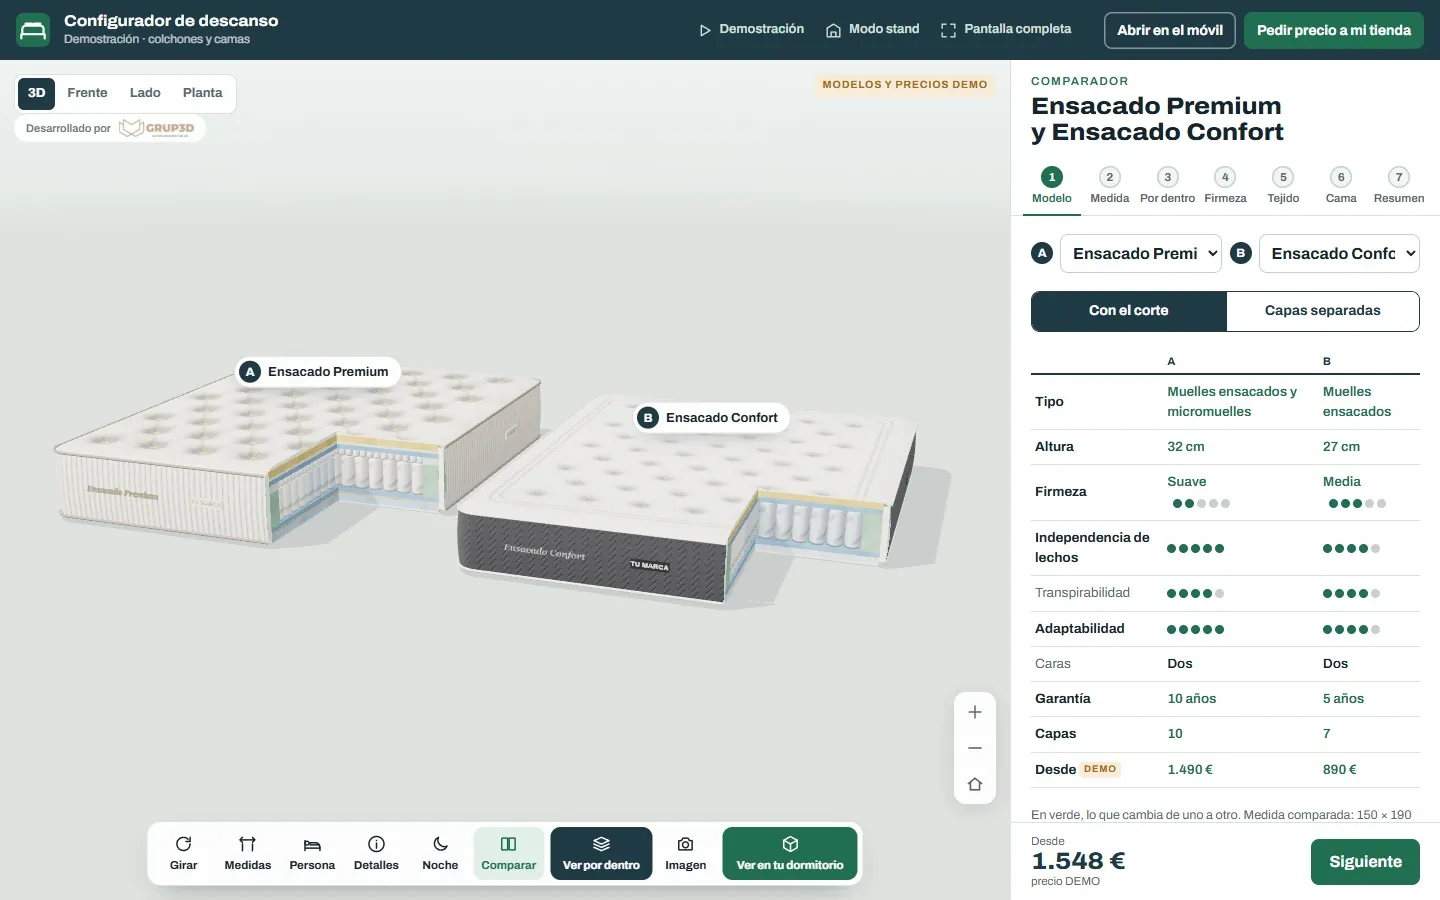Select the Capas separadas view option
Image resolution: width=1440 pixels, height=900 pixels.
coord(1322,311)
